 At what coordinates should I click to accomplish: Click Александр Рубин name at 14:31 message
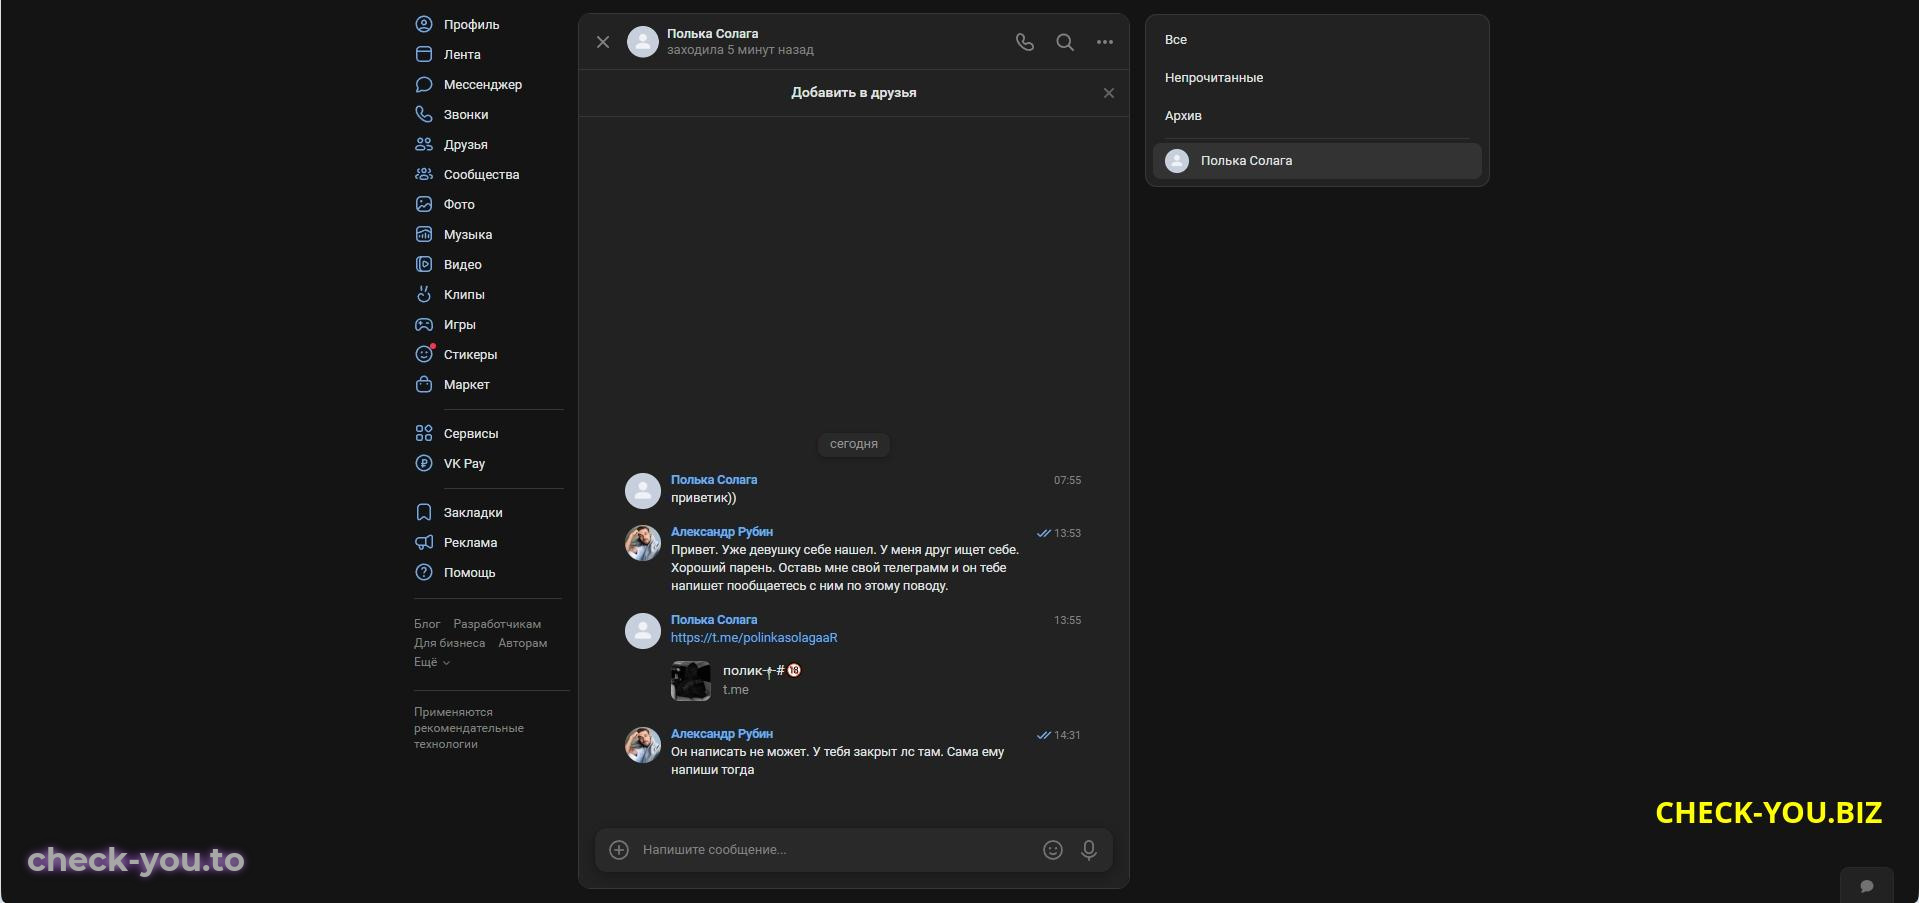point(722,734)
